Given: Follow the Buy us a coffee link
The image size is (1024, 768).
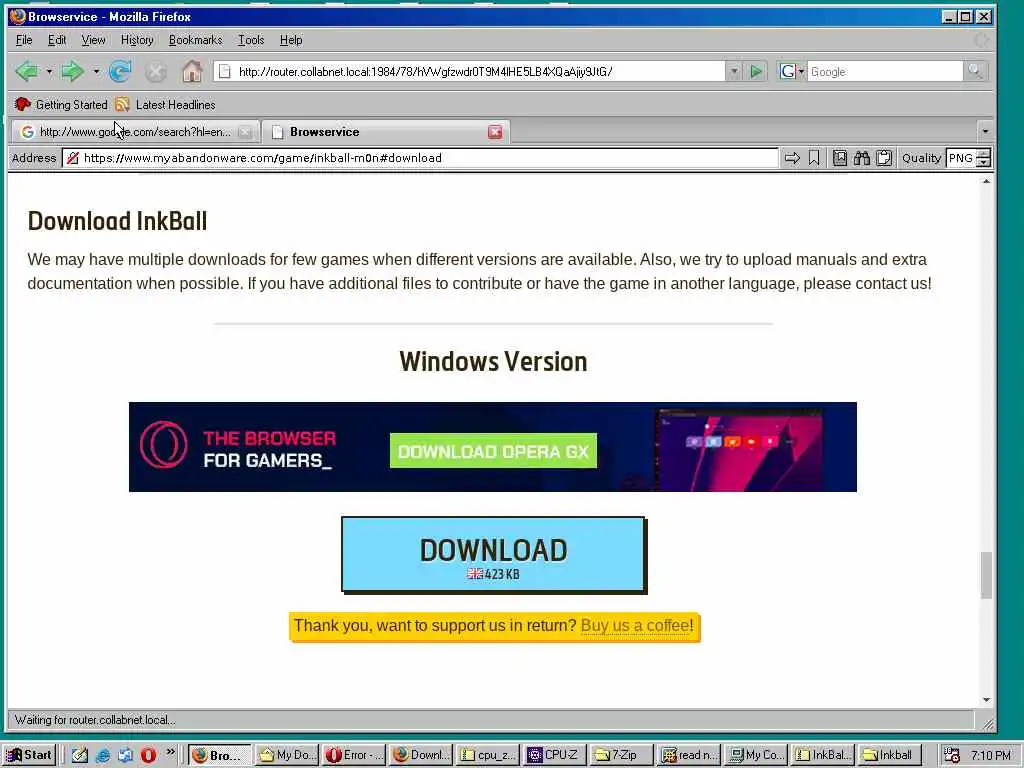Looking at the screenshot, I should click(635, 626).
